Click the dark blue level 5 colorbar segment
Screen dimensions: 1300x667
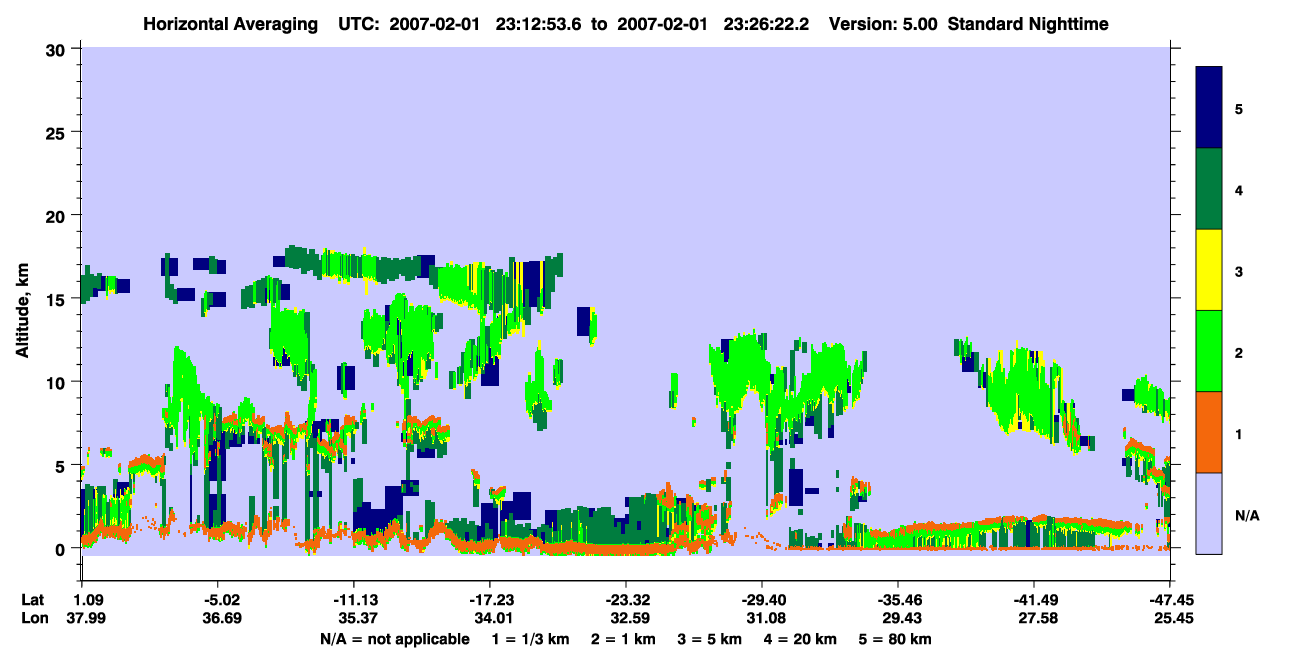(1209, 108)
